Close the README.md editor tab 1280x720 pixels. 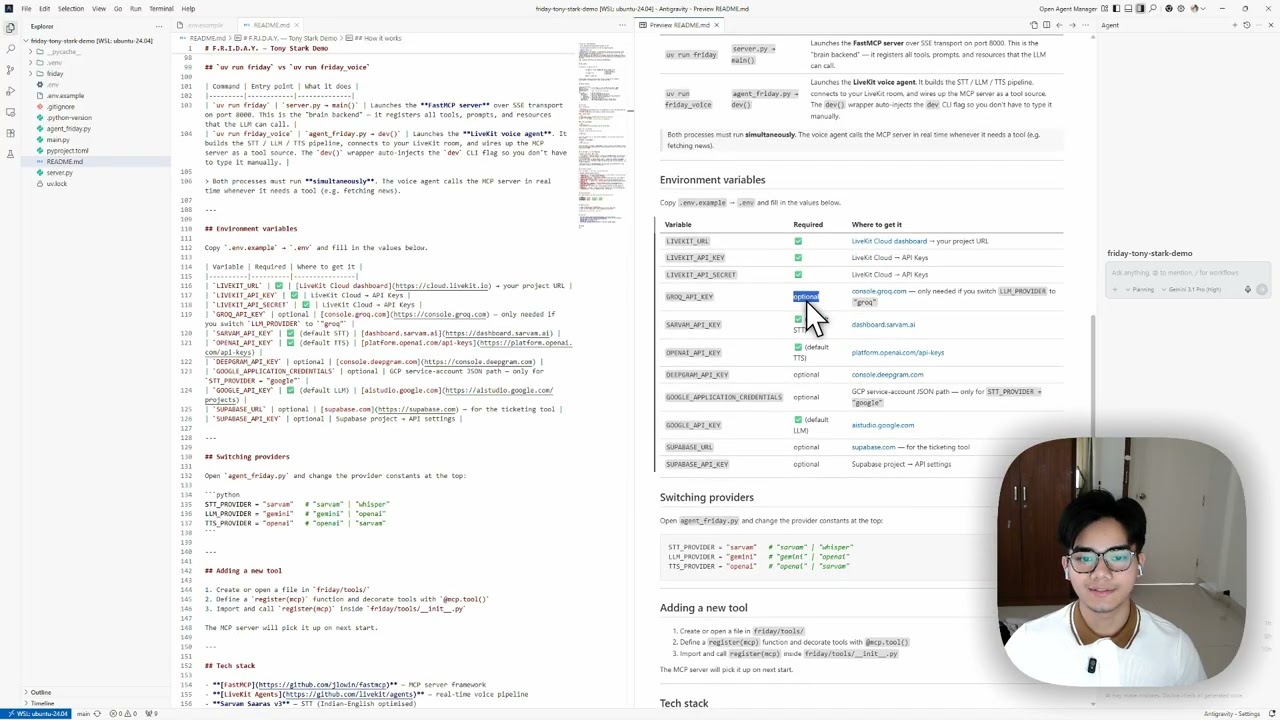(297, 25)
